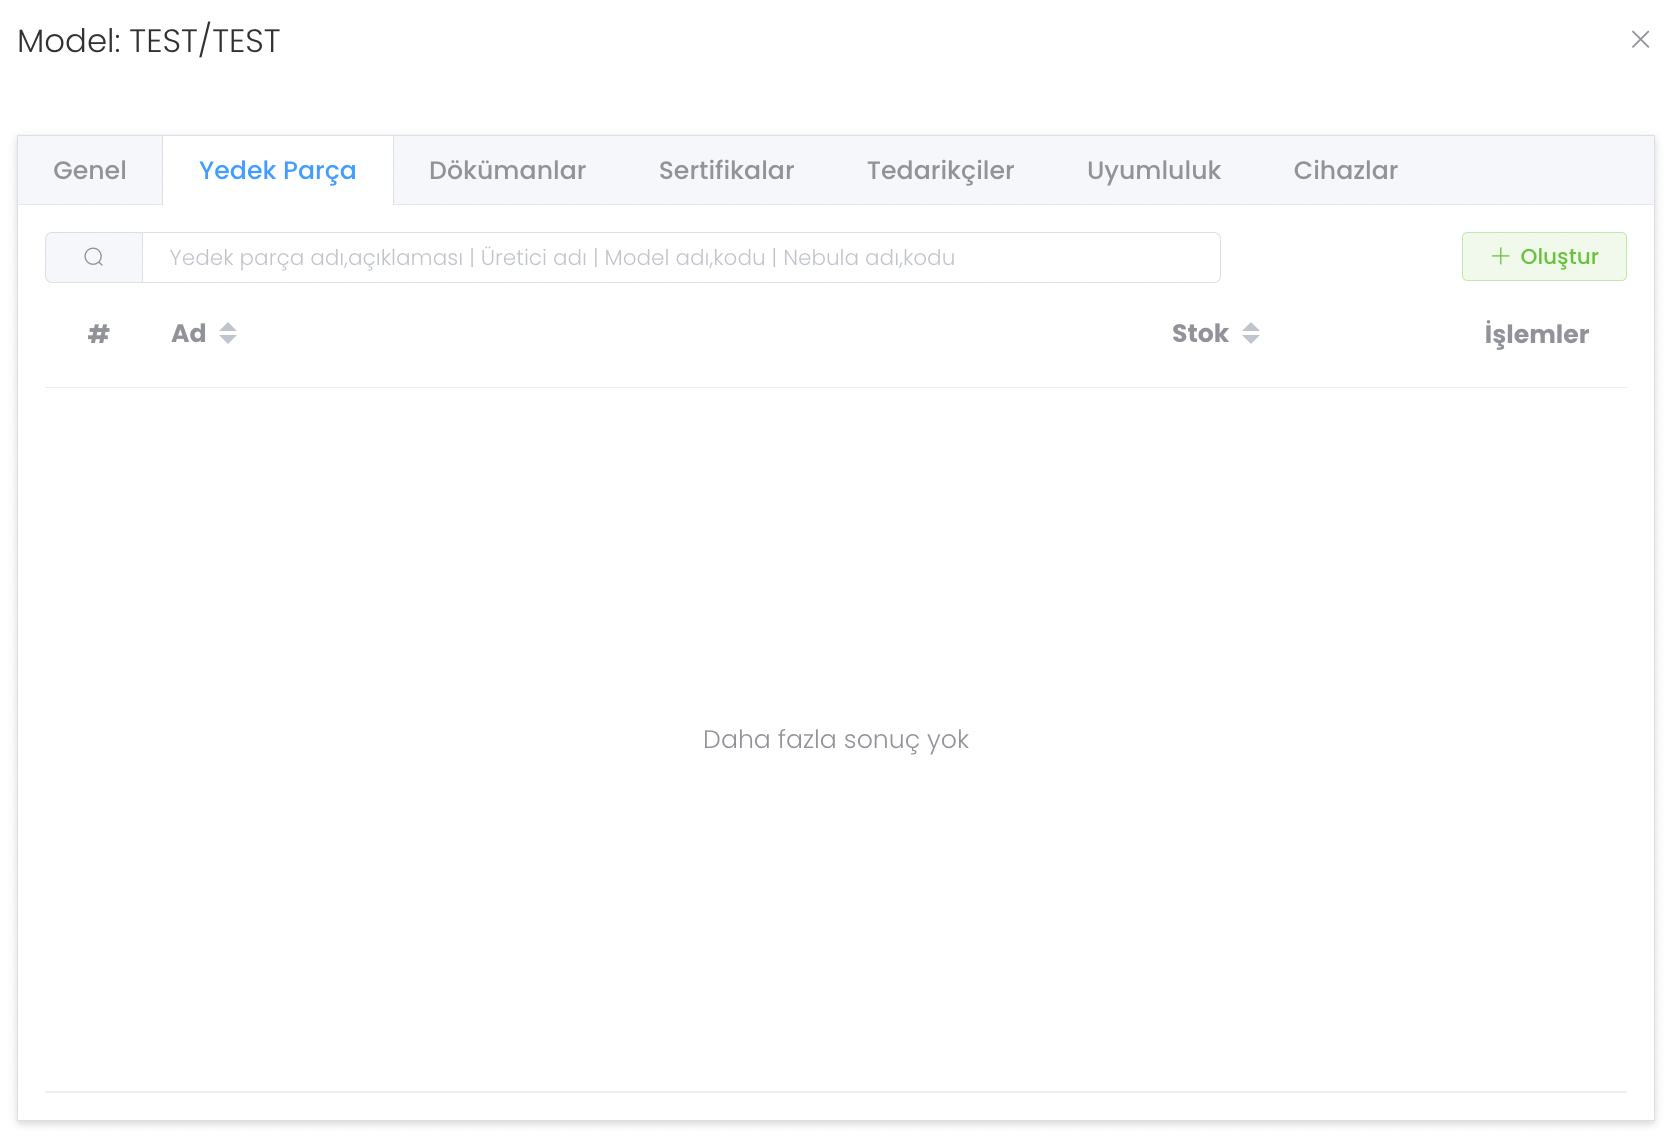Screen dimensions: 1674x1148
Task: Sort the Stok column ascending
Action: pos(1252,327)
